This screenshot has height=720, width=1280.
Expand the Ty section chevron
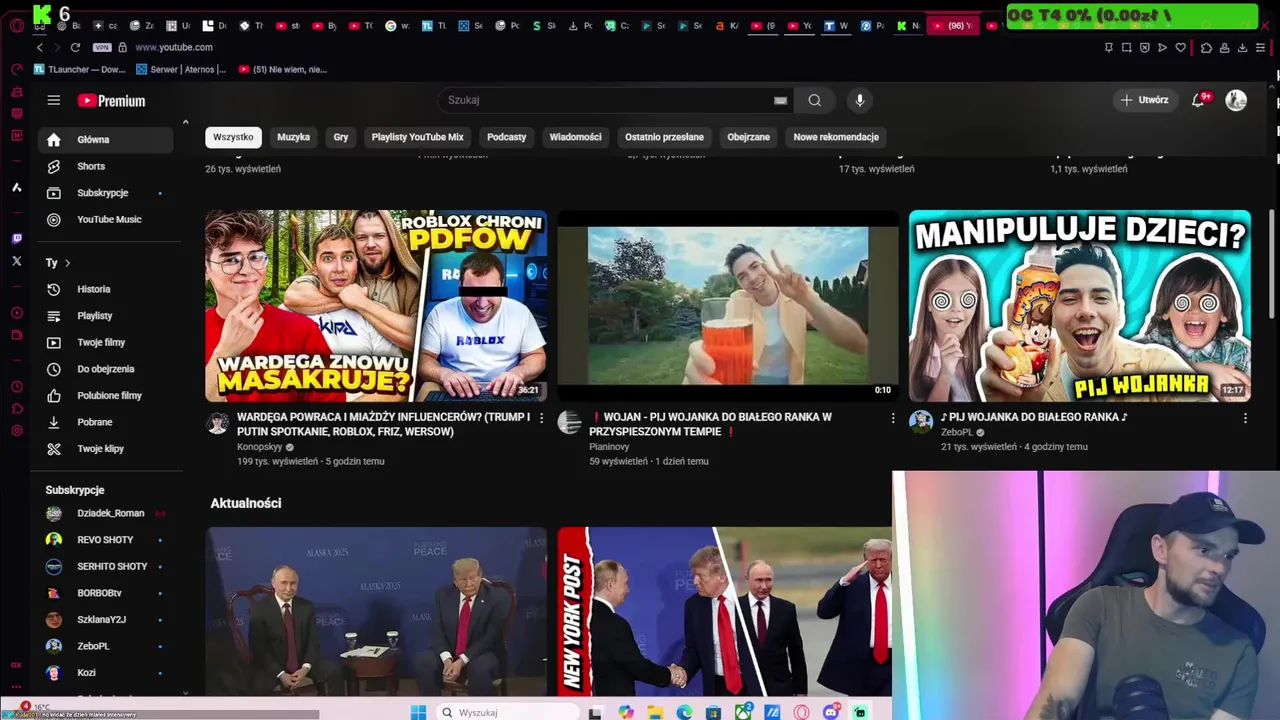[x=67, y=263]
